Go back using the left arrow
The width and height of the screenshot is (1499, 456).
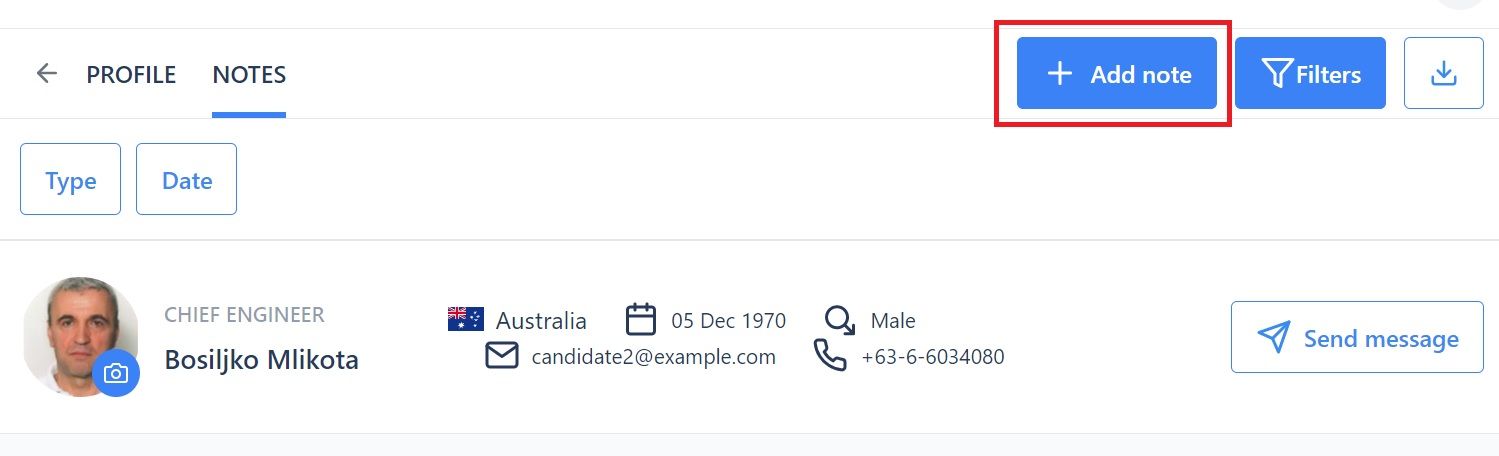click(x=46, y=74)
